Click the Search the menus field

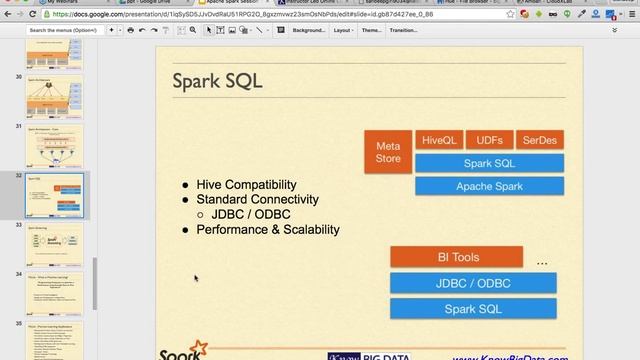65,30
